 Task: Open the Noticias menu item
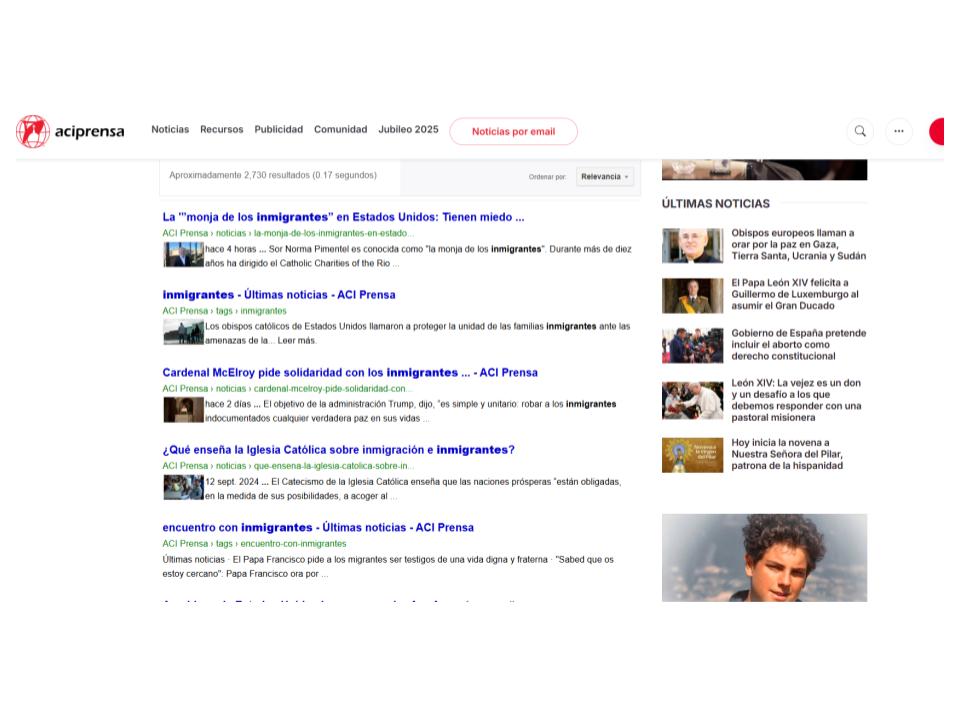tap(170, 130)
